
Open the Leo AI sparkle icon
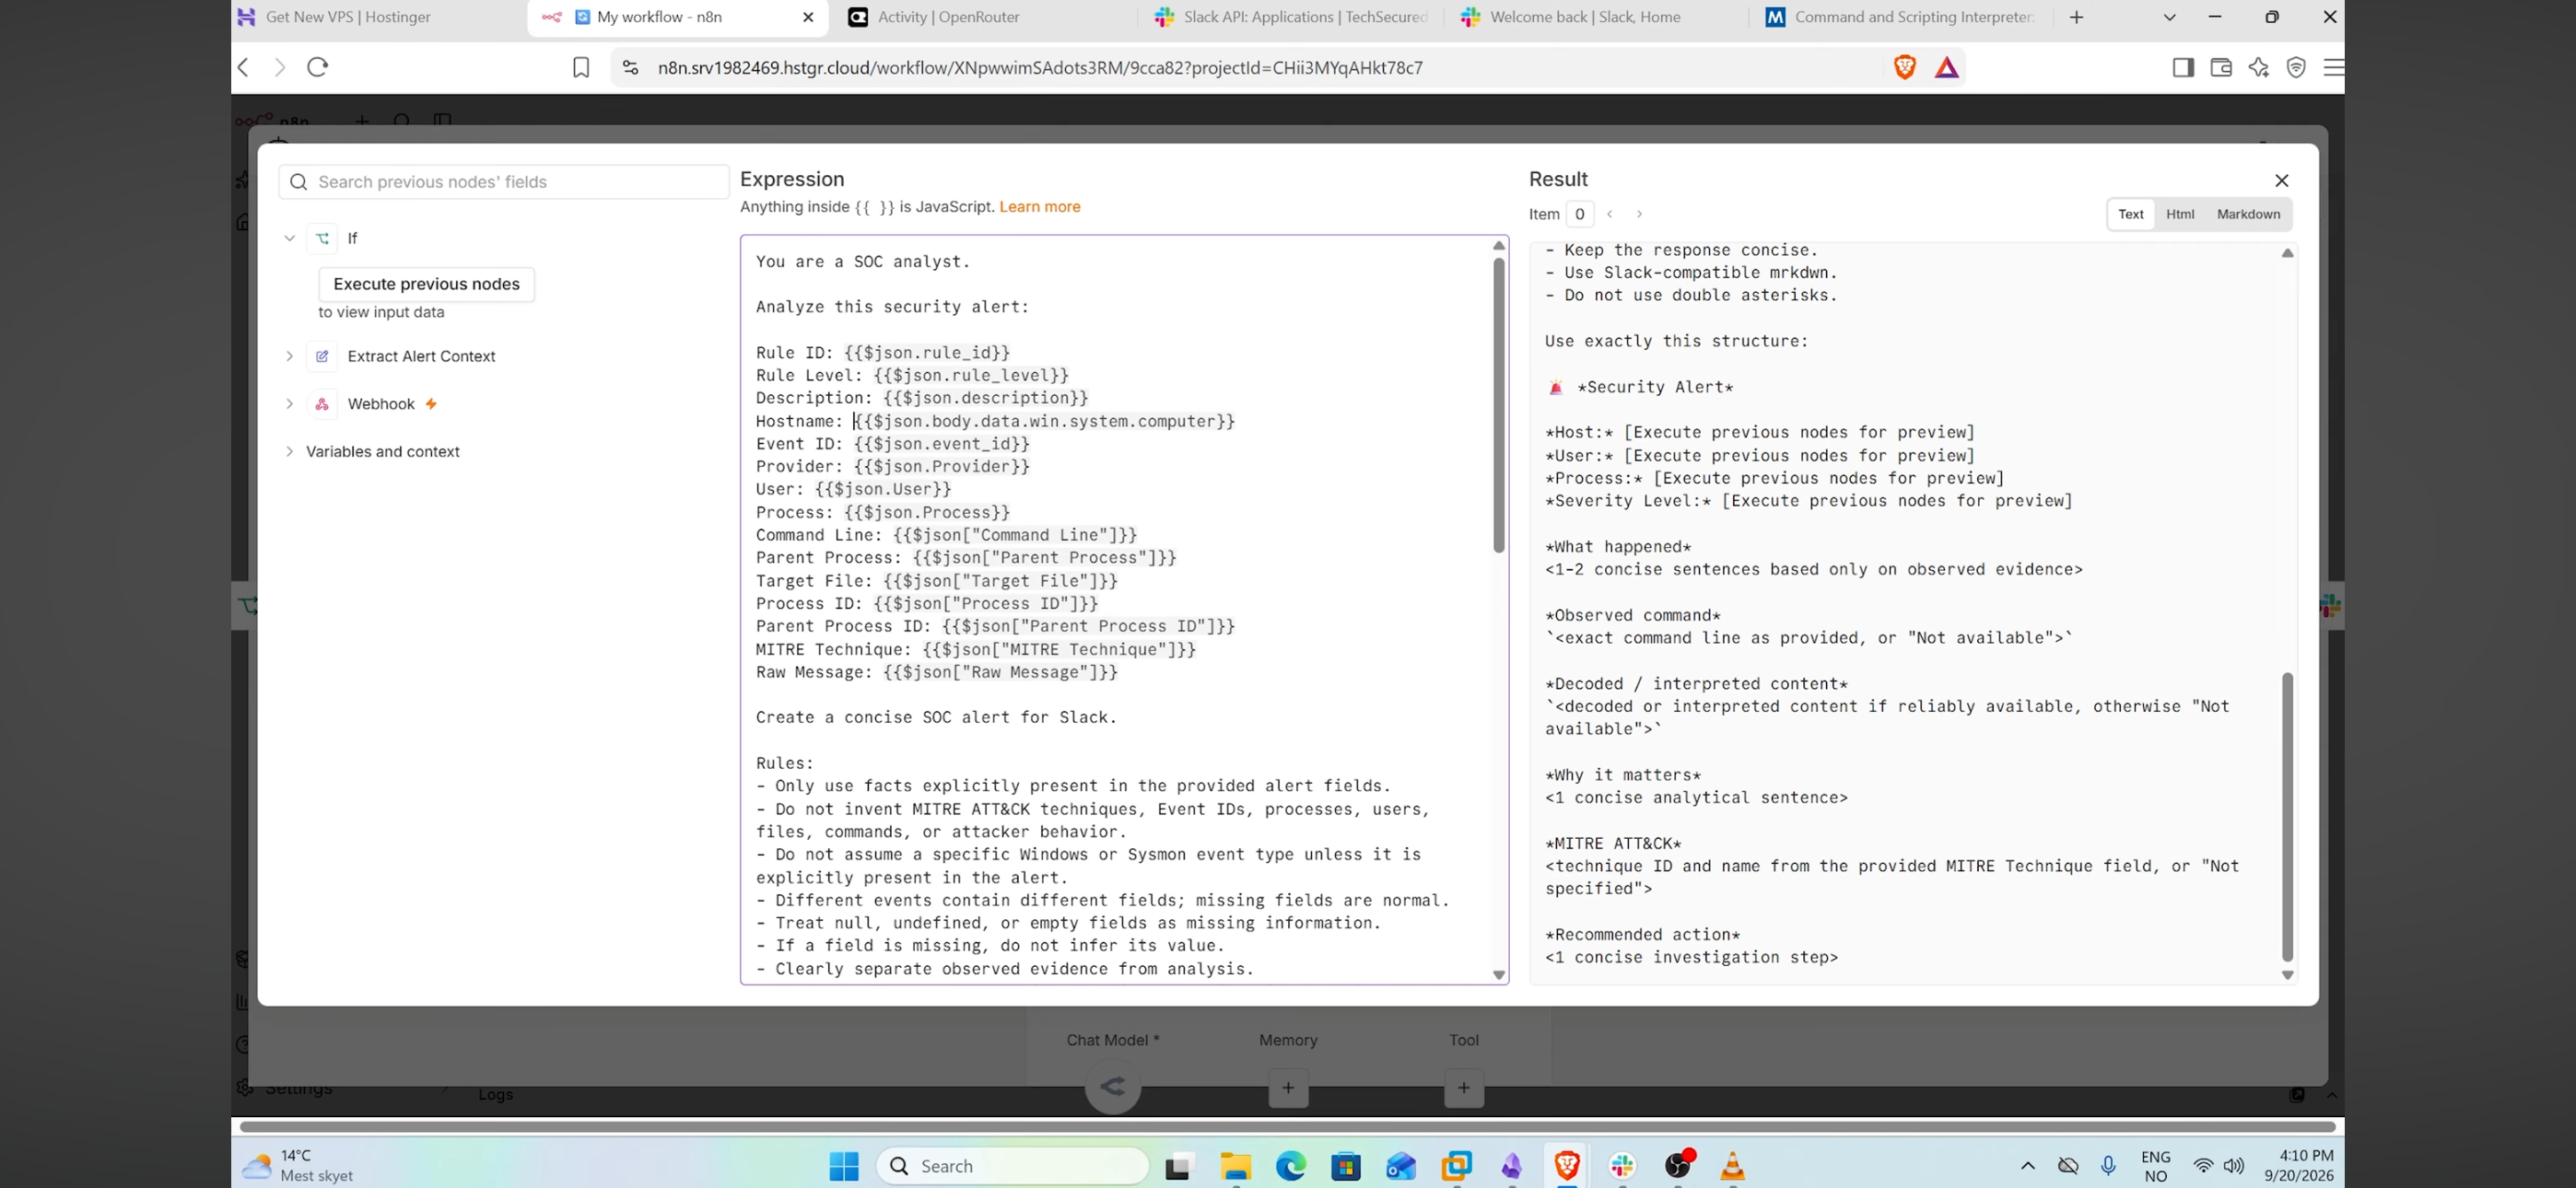tap(2258, 67)
